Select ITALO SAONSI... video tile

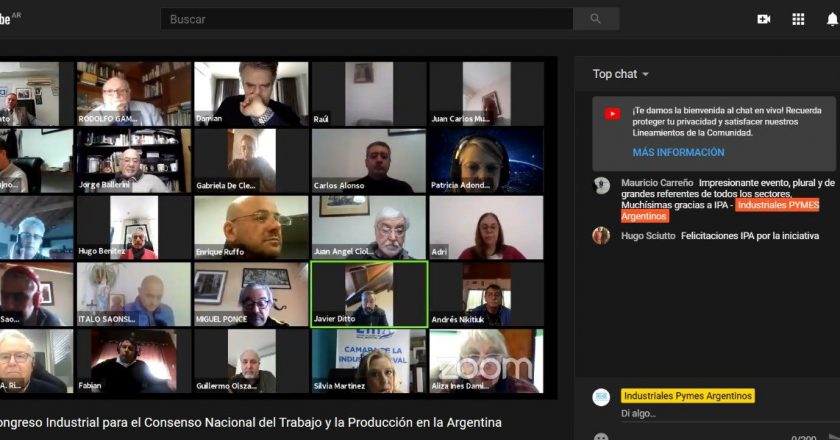point(134,294)
